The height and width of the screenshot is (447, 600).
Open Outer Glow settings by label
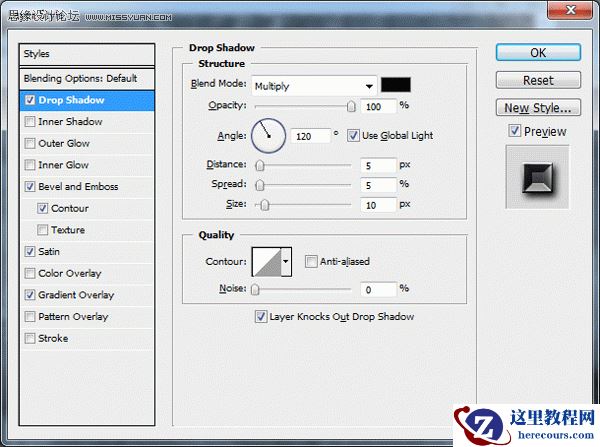[64, 144]
